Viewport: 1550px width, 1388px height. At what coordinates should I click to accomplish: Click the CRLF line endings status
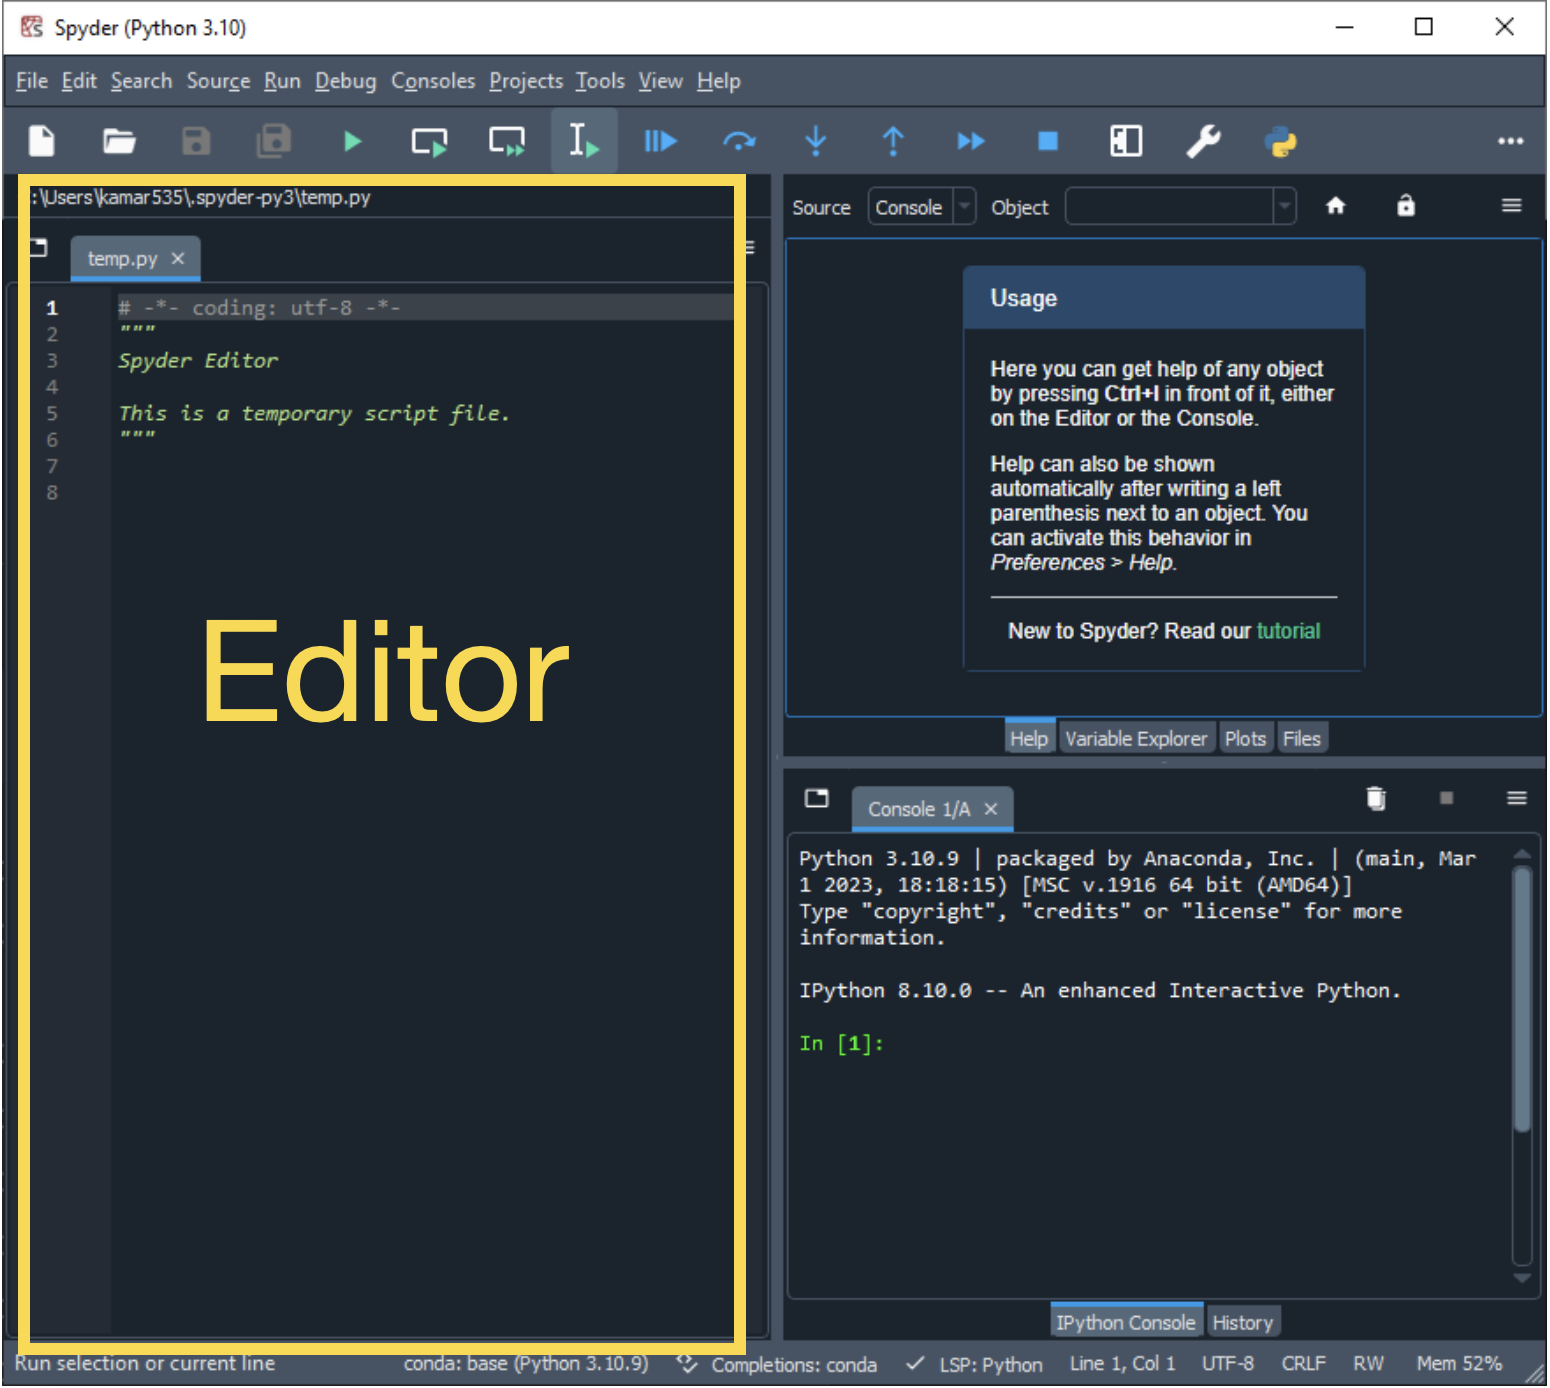tap(1304, 1364)
